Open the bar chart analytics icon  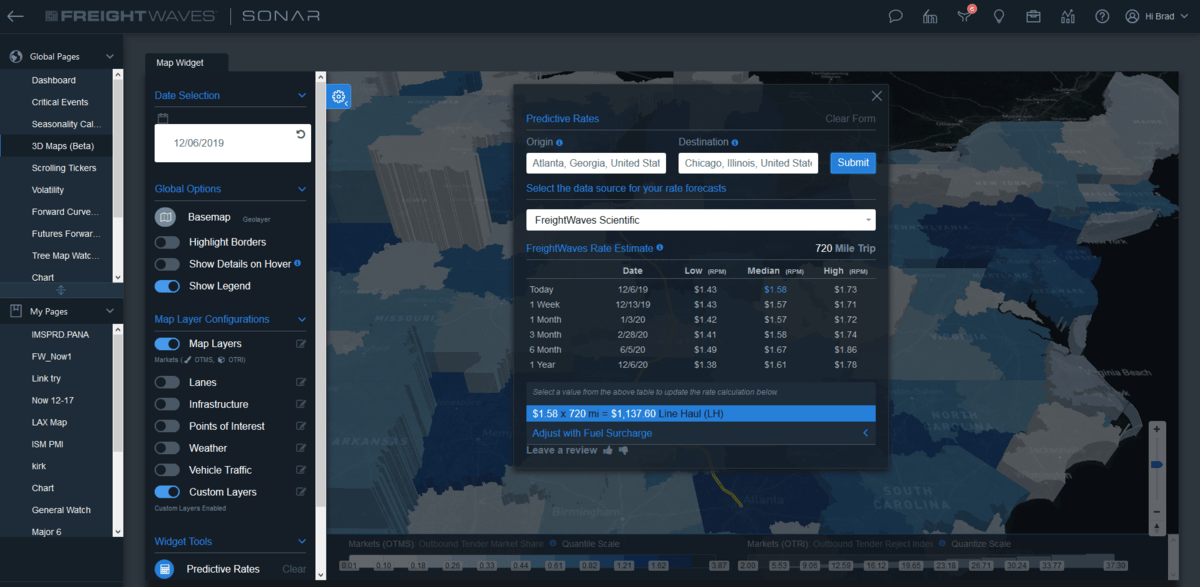[x=1068, y=16]
